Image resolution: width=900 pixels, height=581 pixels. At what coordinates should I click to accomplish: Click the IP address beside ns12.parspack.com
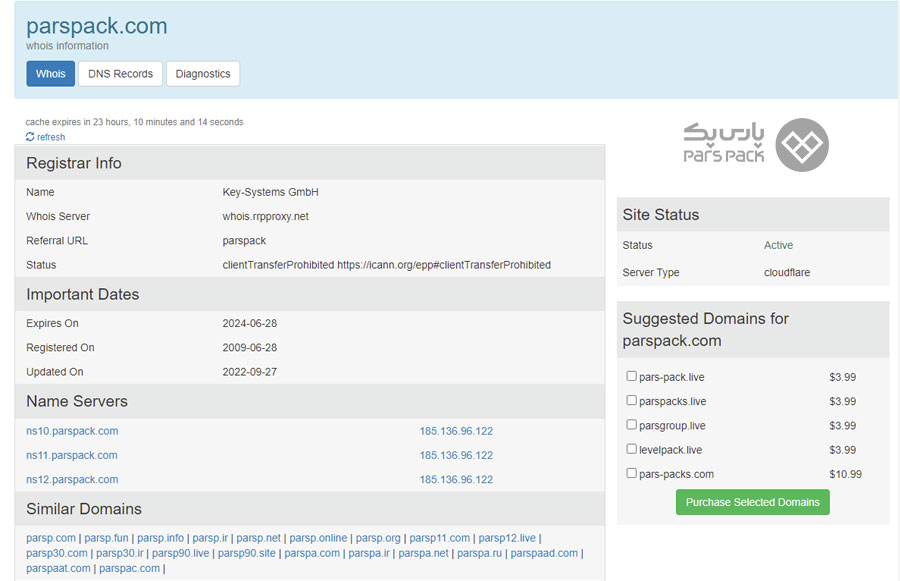456,479
